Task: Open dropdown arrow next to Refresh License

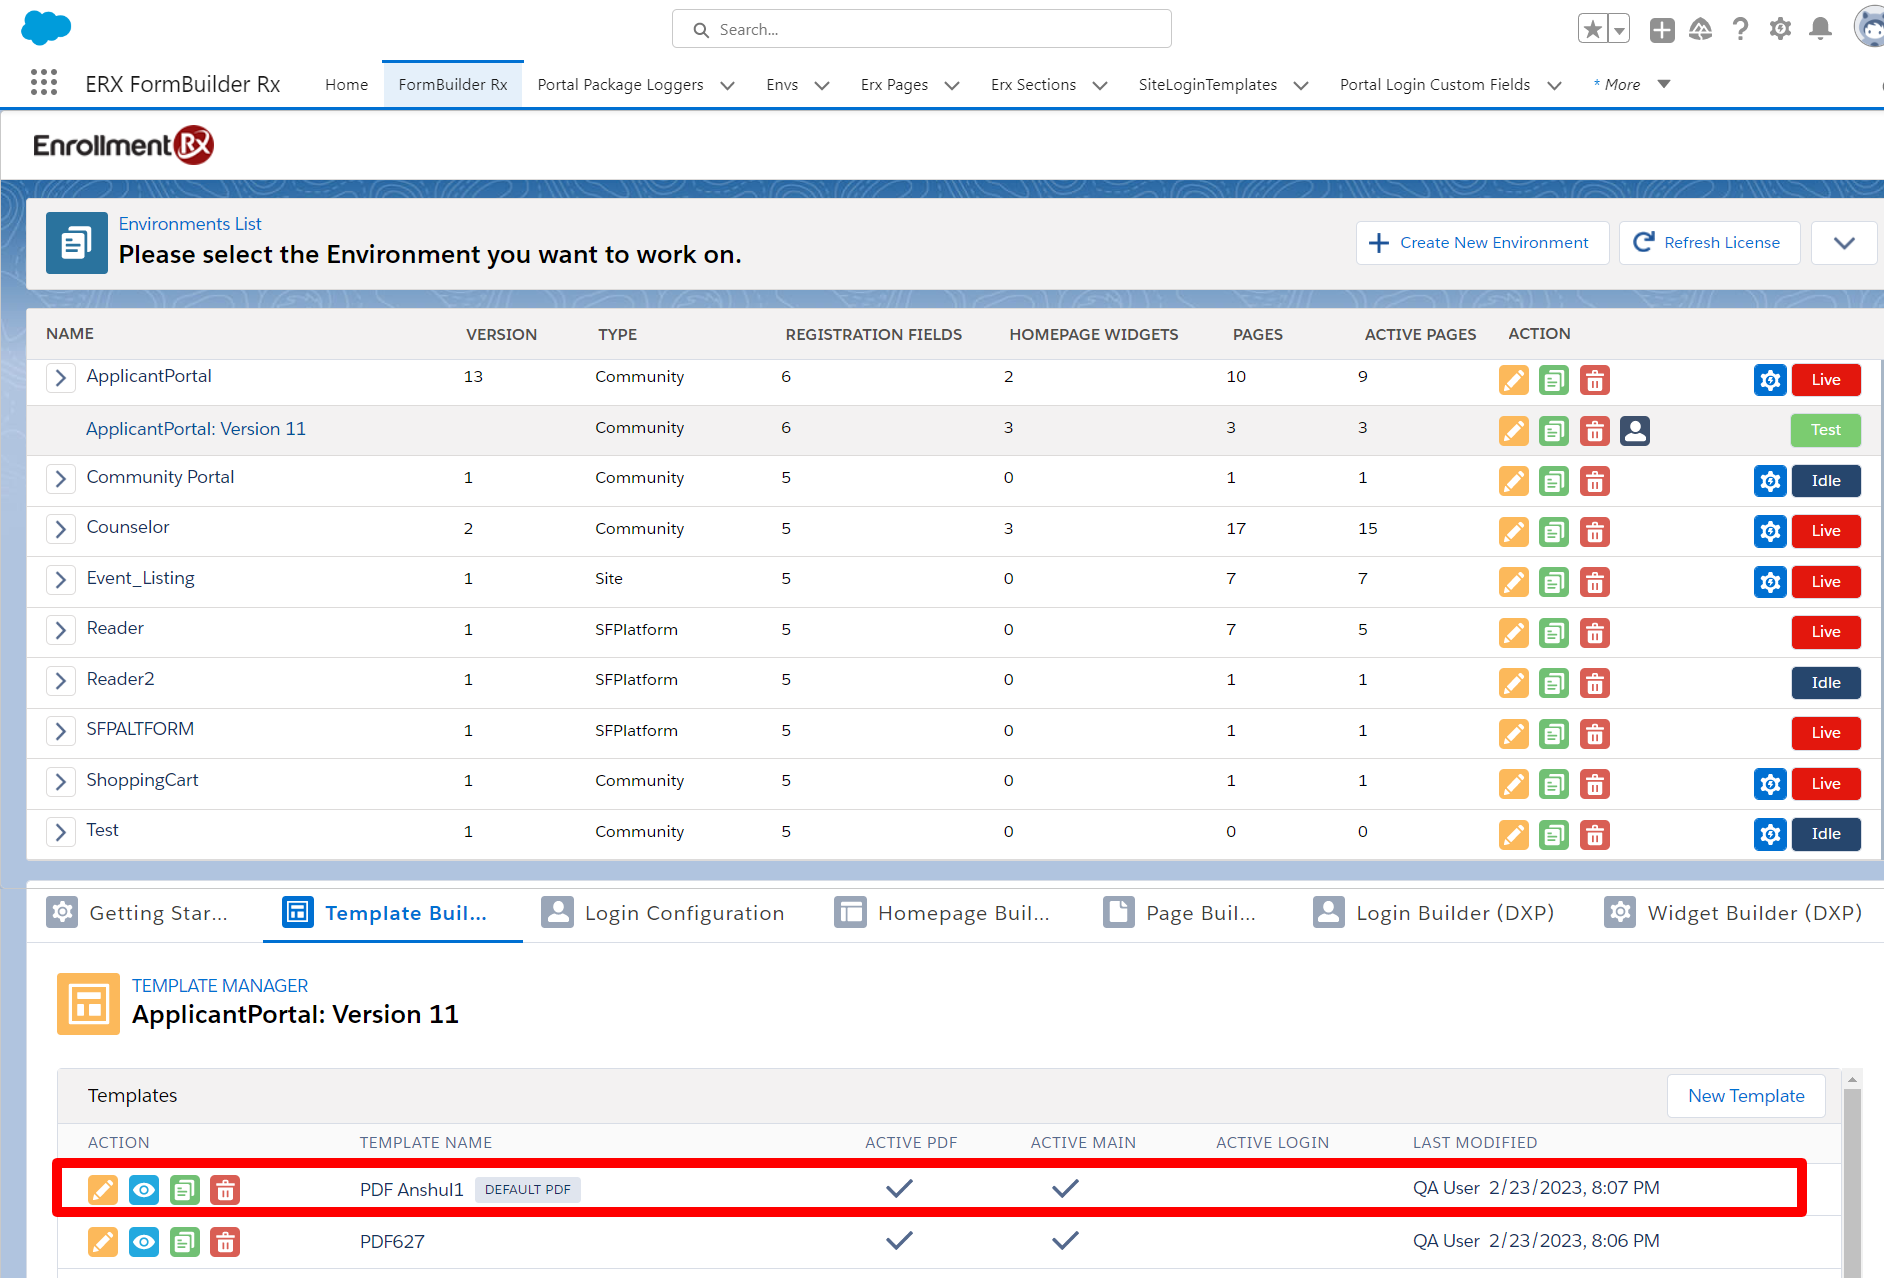Action: (x=1844, y=243)
